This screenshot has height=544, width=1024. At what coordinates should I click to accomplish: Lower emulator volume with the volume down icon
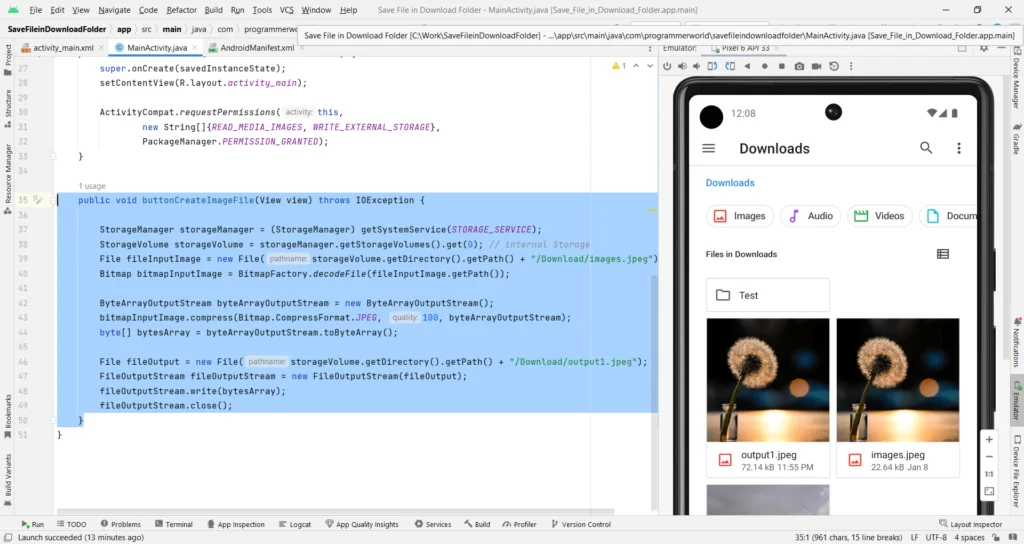click(x=697, y=66)
